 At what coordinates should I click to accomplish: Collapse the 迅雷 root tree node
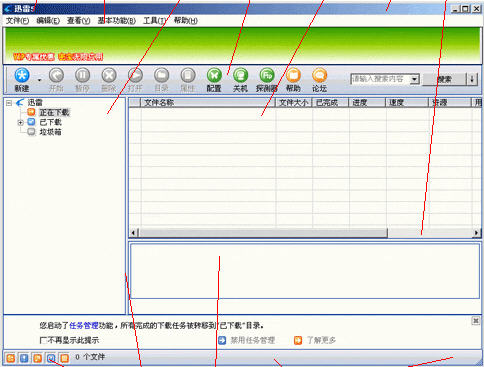(9, 103)
